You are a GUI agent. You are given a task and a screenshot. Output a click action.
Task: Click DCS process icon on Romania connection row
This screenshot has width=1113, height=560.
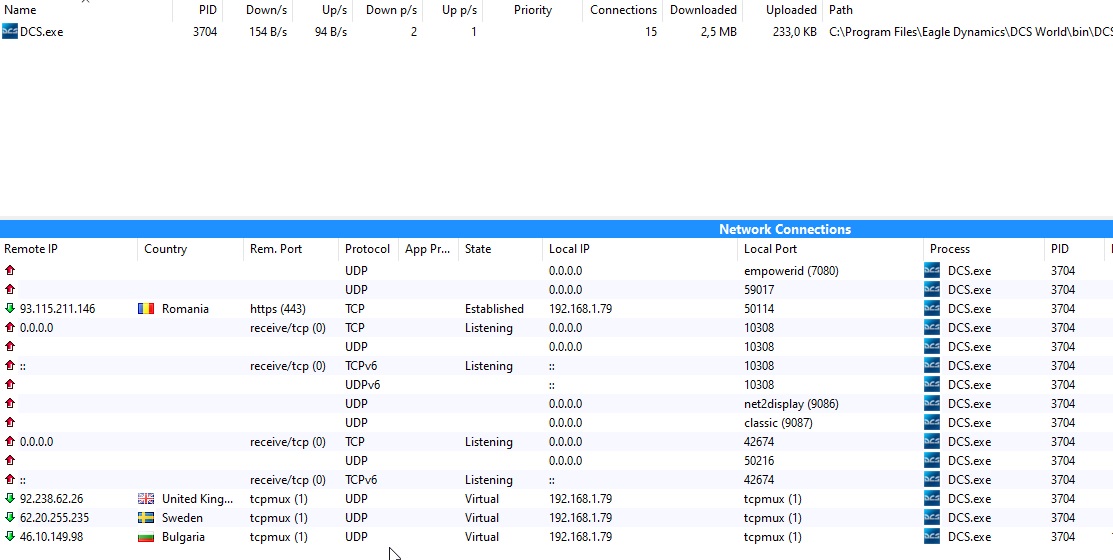coord(932,309)
